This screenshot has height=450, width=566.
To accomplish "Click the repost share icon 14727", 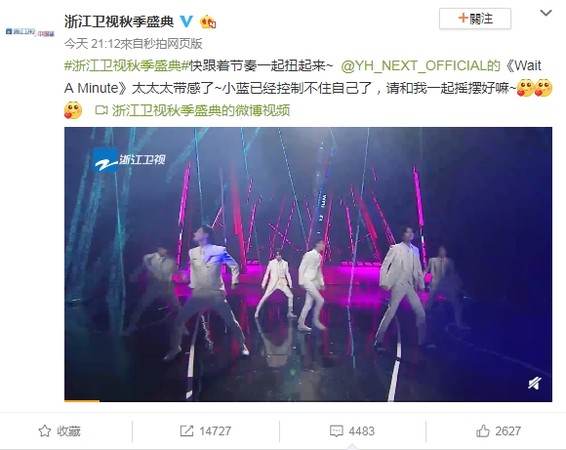I will [x=187, y=431].
